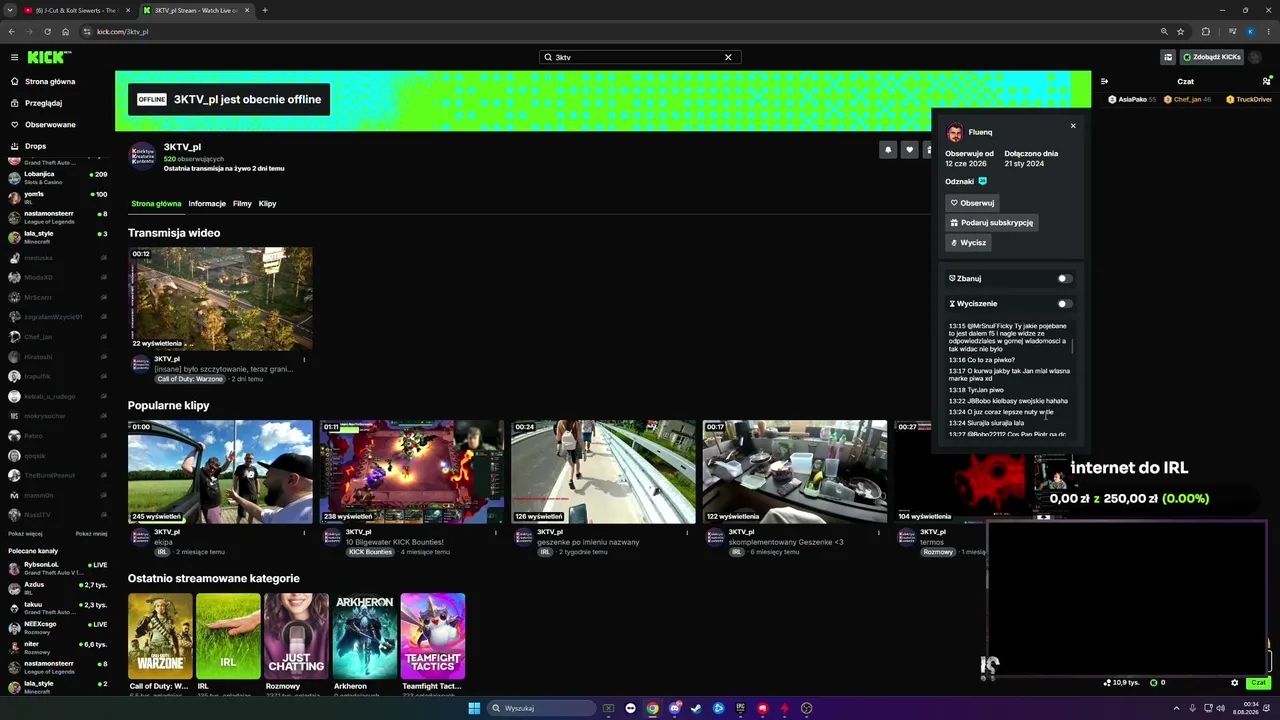This screenshot has width=1280, height=720.
Task: Go to Chrome home page
Action: [65, 32]
